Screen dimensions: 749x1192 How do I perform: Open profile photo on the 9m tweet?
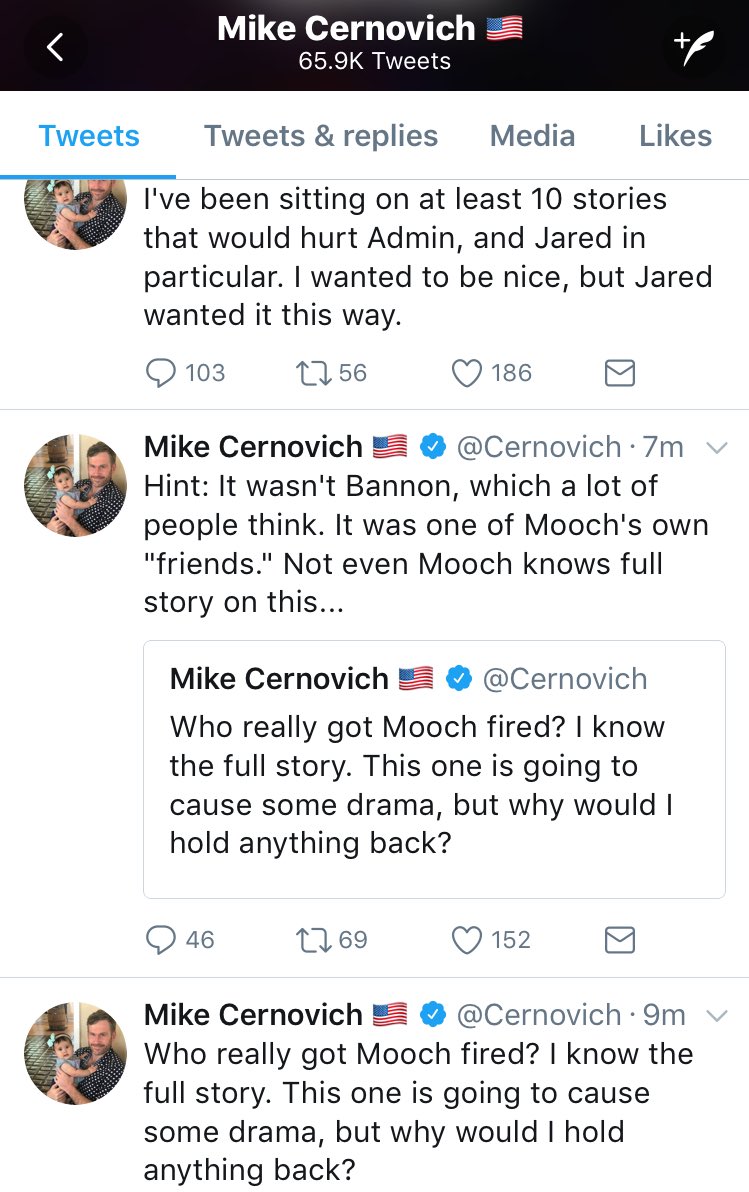pos(74,1051)
